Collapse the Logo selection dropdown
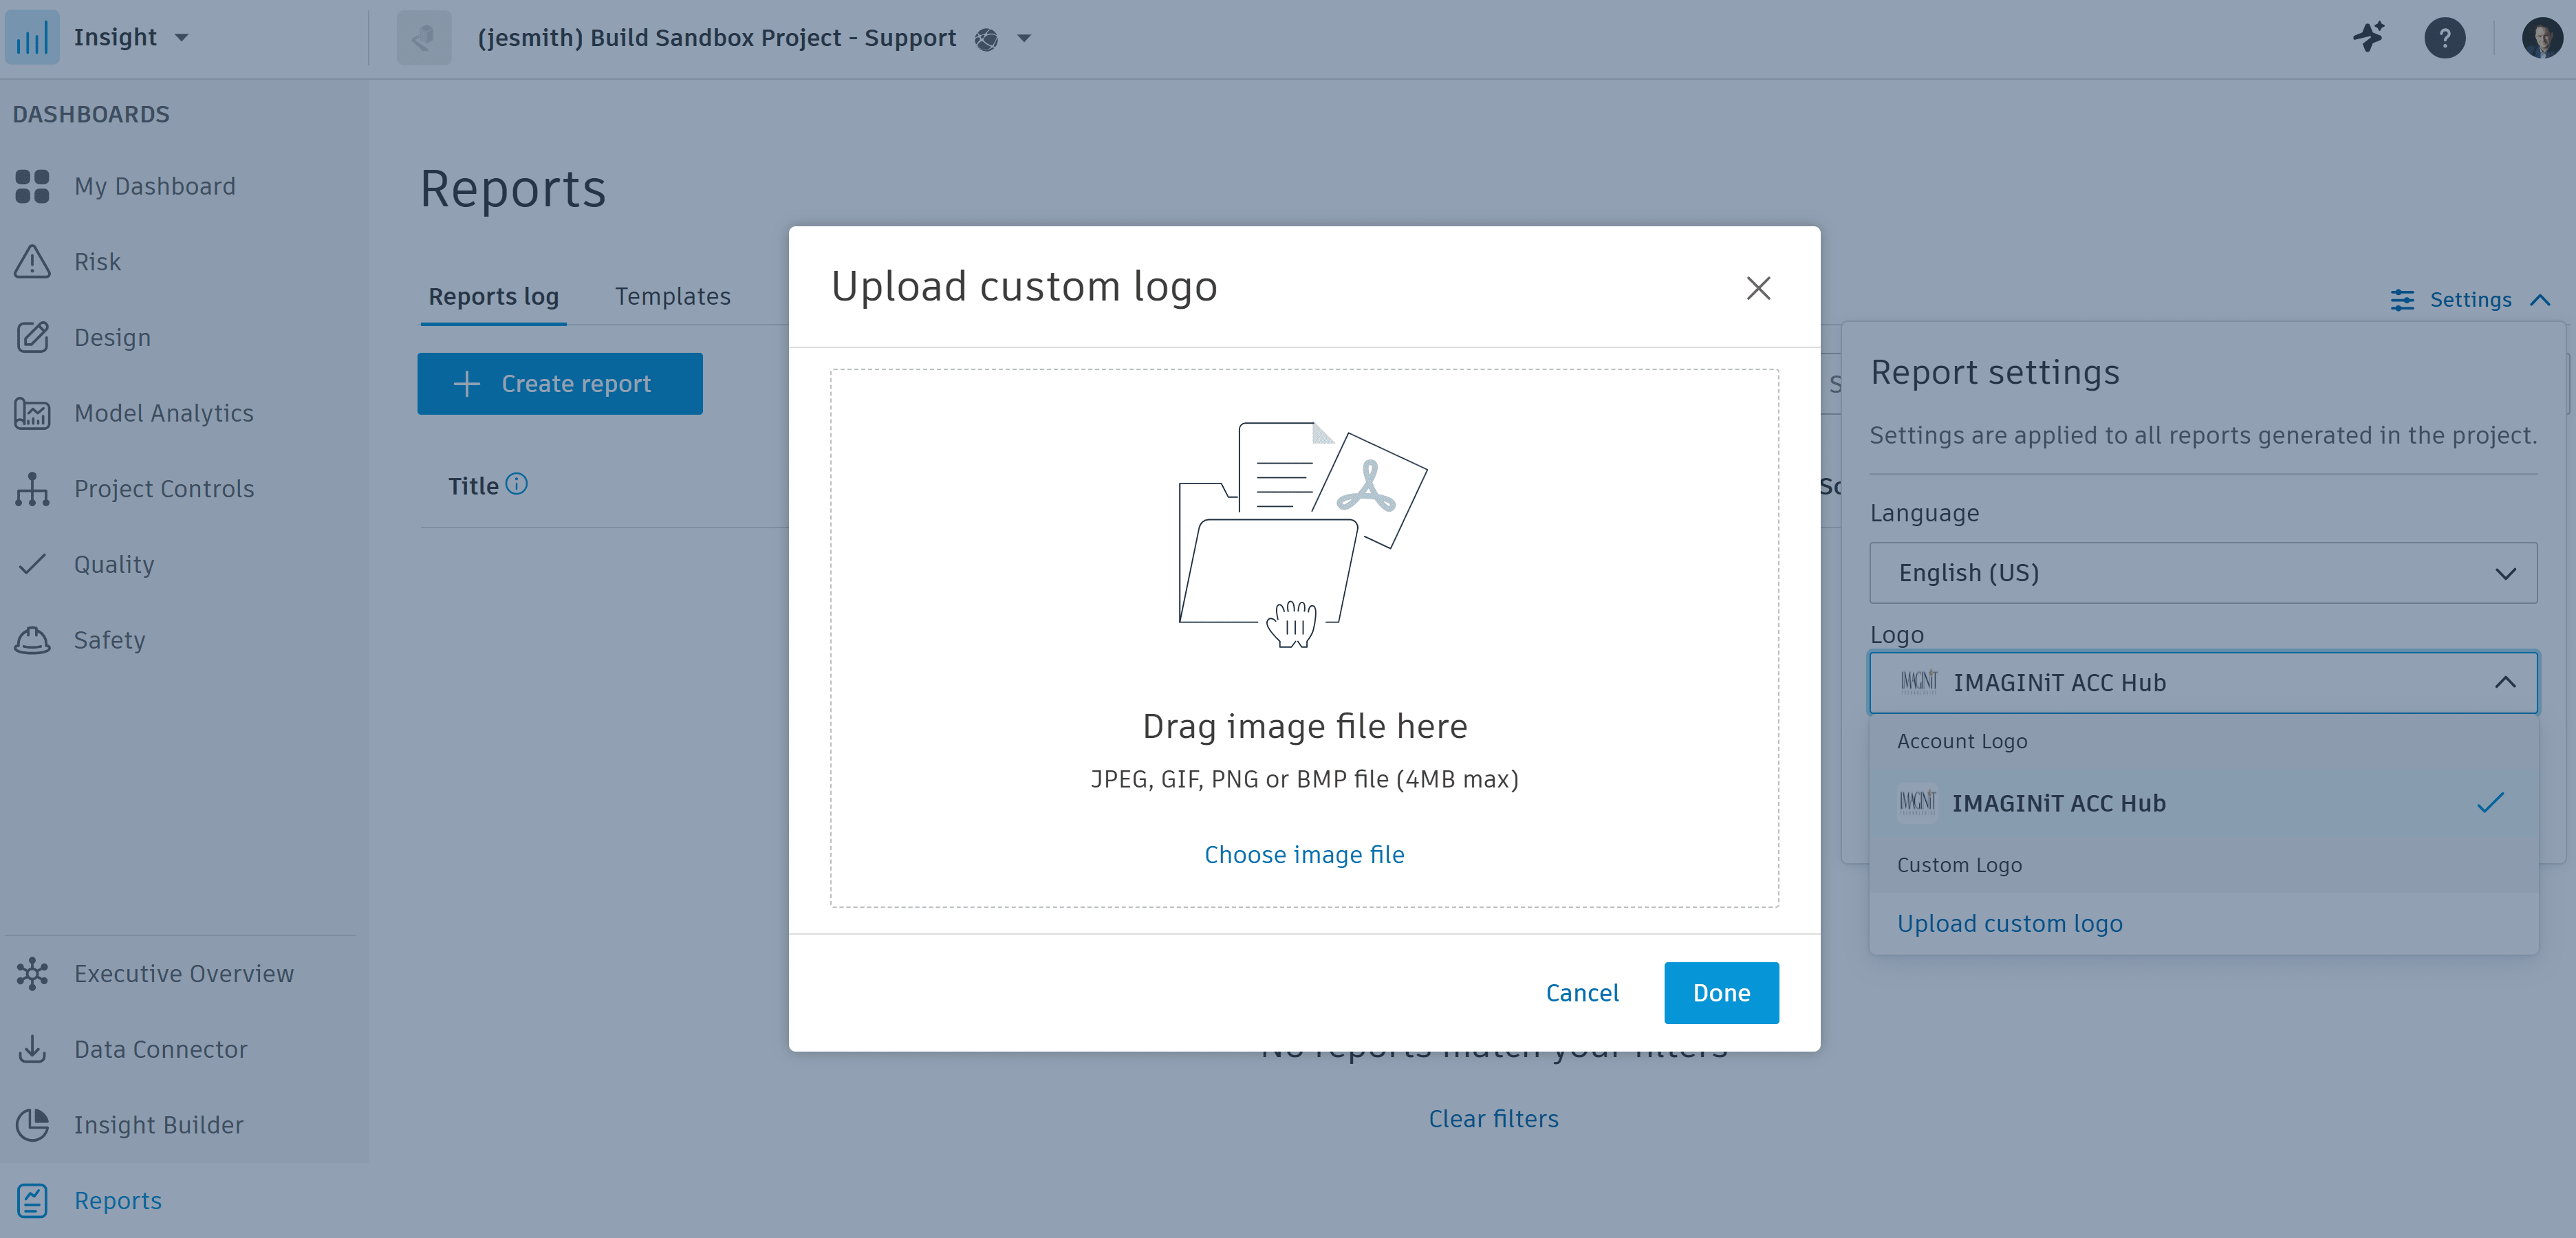The image size is (2576, 1238). [2504, 683]
